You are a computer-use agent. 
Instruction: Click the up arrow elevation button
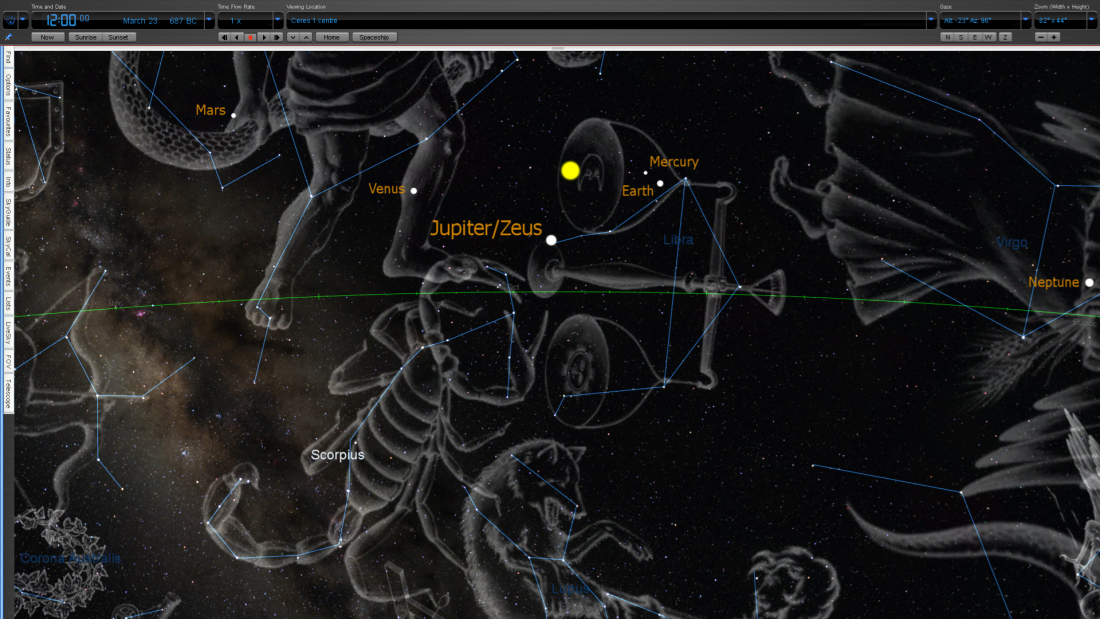pos(307,37)
